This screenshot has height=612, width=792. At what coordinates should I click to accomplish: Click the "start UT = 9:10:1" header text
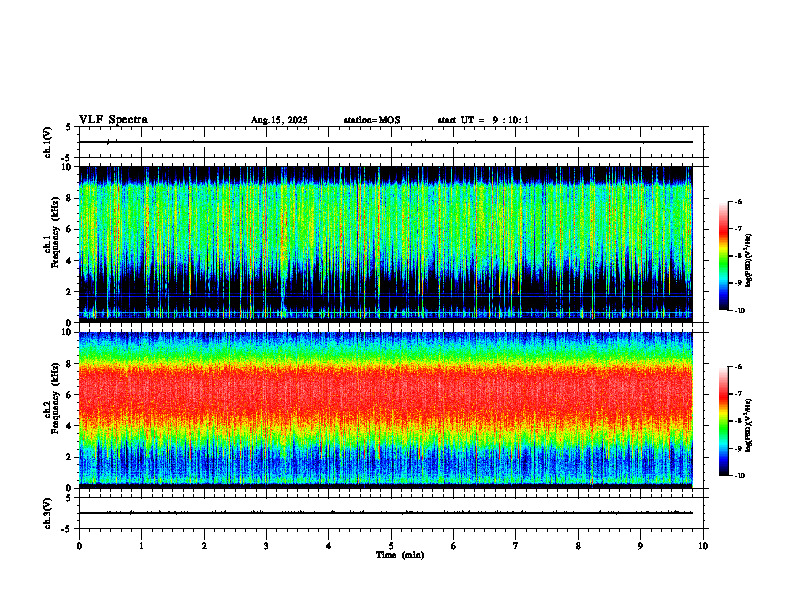[x=483, y=120]
